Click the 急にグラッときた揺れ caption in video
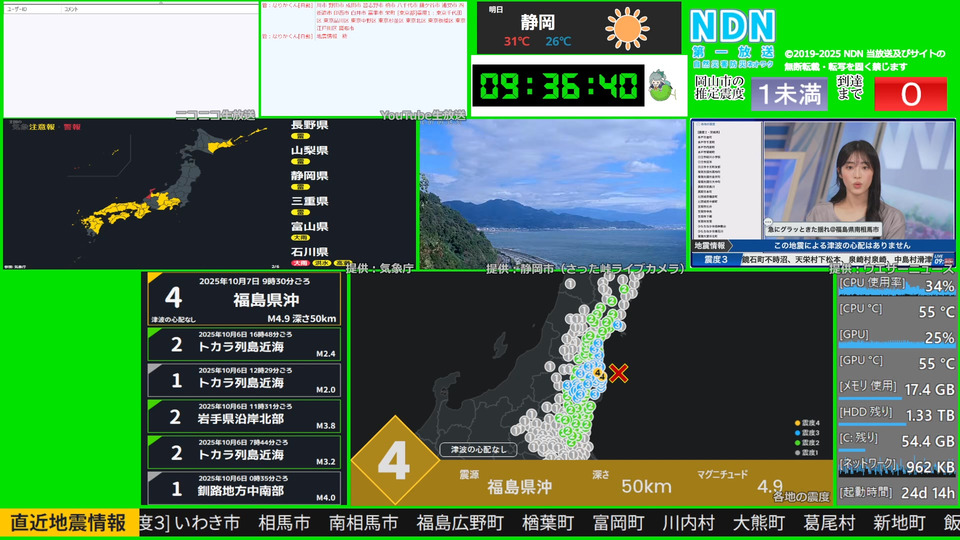The image size is (960, 540). tap(824, 230)
